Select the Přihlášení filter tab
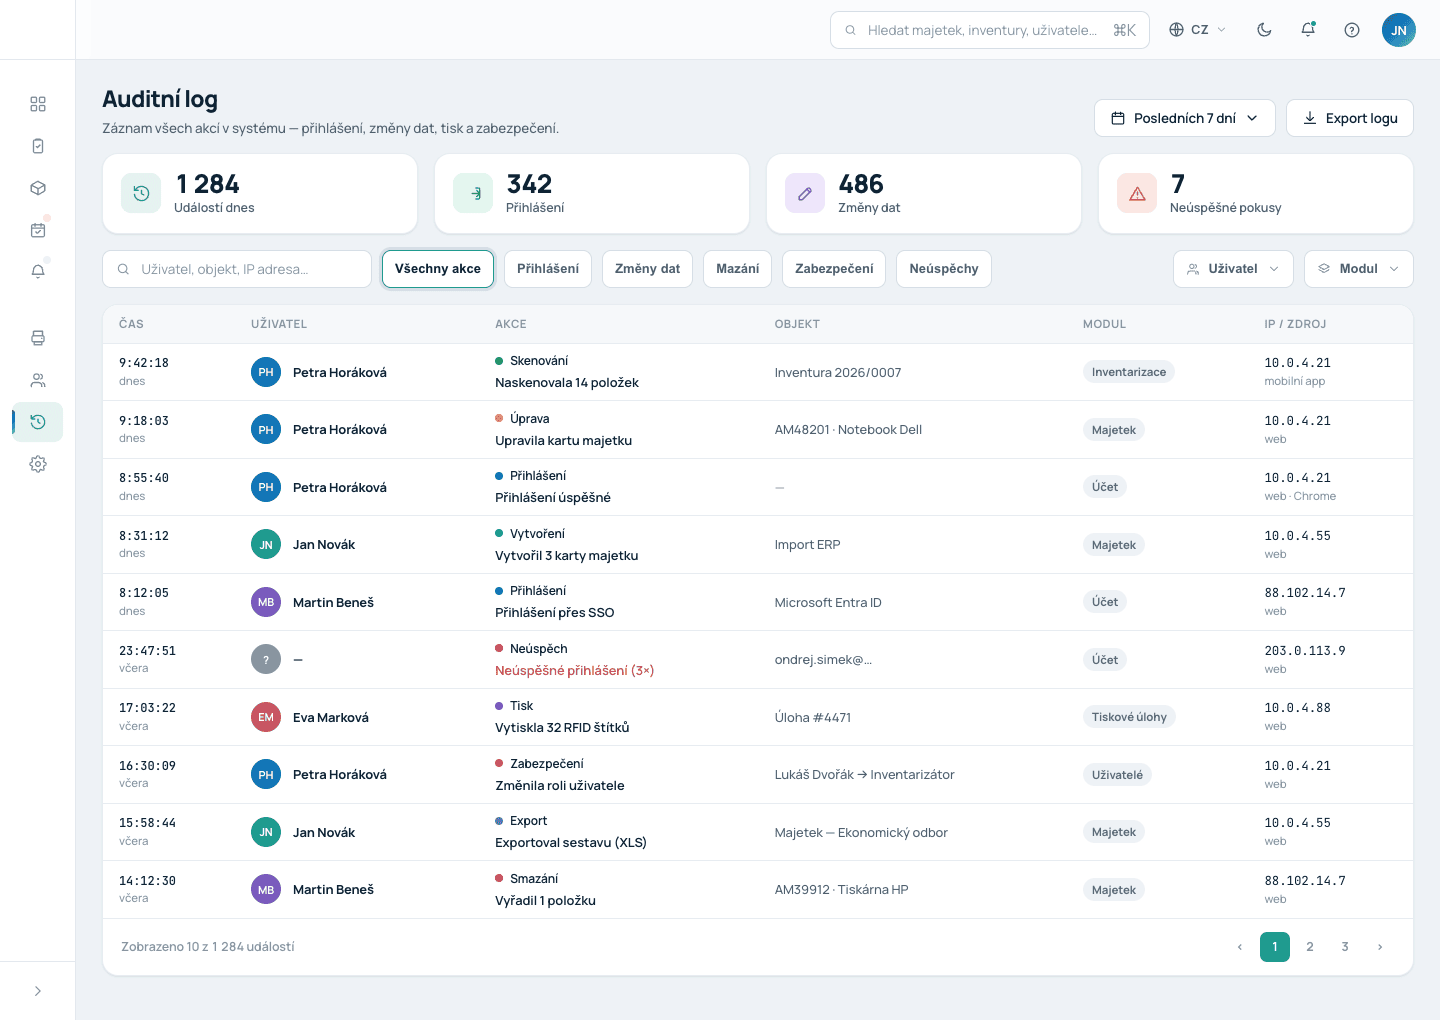This screenshot has width=1440, height=1020. point(548,269)
